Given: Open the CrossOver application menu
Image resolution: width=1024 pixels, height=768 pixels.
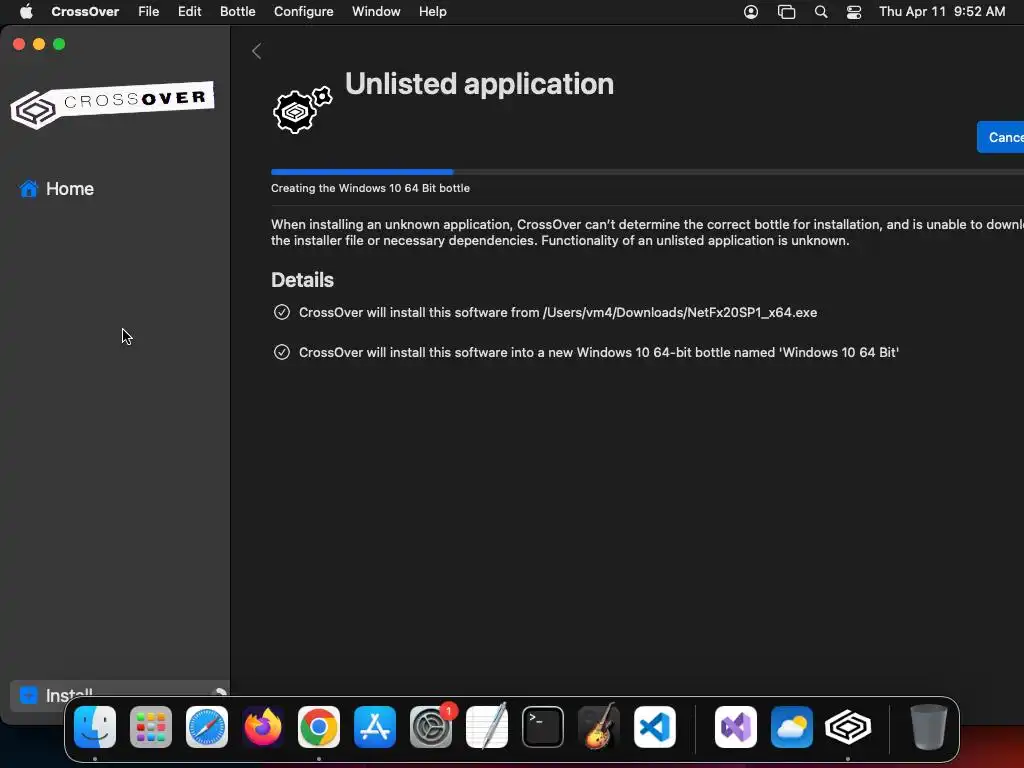Looking at the screenshot, I should [x=85, y=12].
